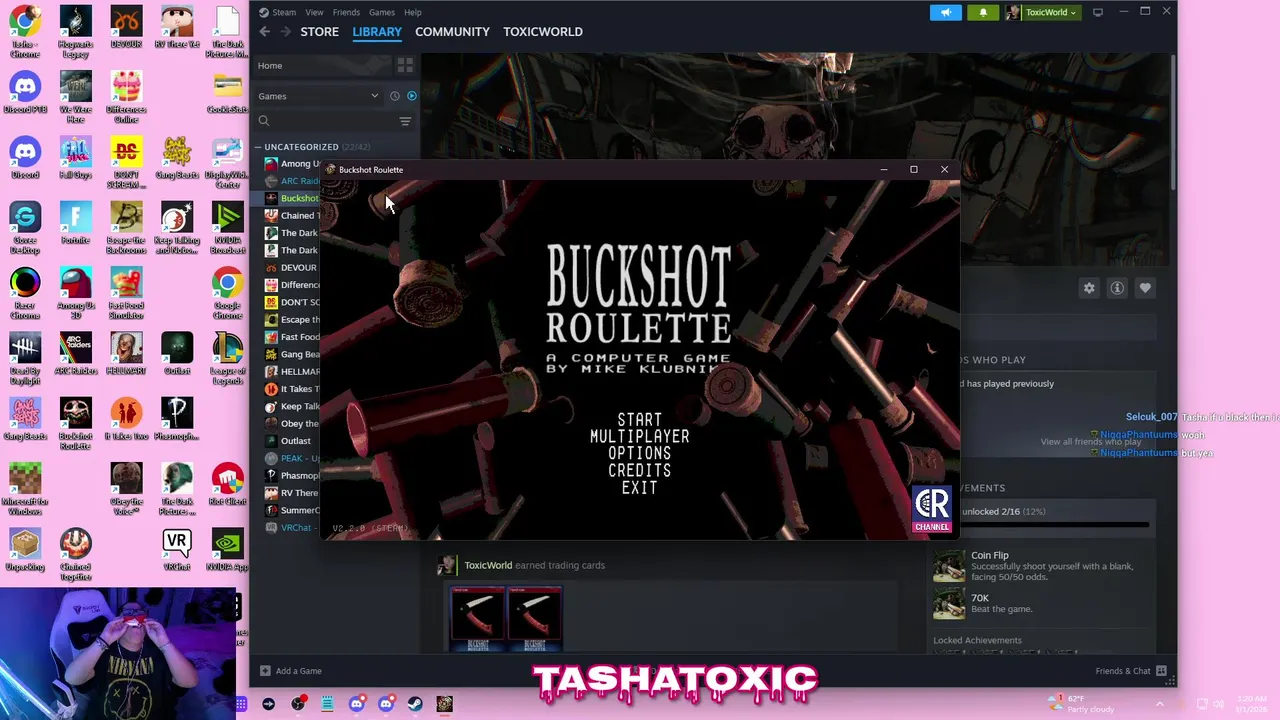The height and width of the screenshot is (720, 1280).
Task: Open the View menu
Action: 314,12
